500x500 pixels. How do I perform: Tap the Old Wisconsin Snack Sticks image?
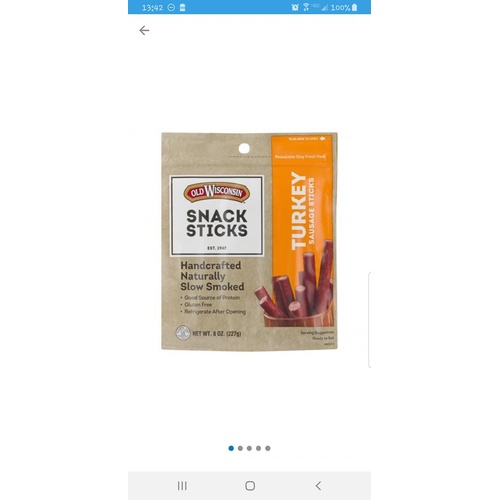coord(249,241)
